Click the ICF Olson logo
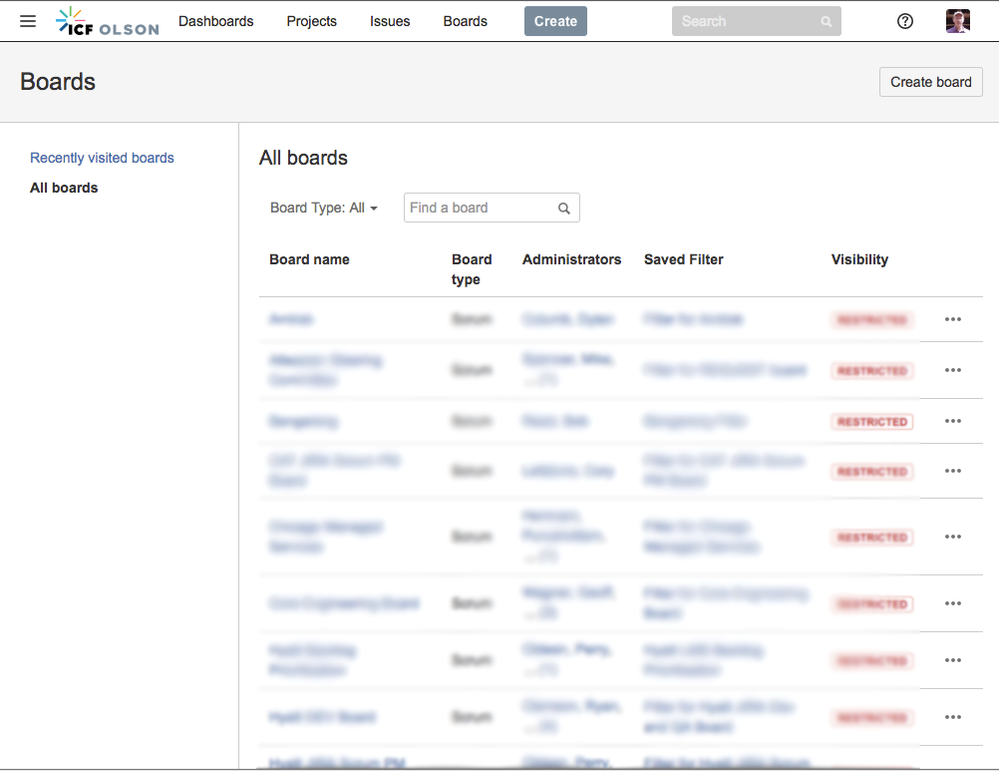The image size is (999, 771). (107, 21)
